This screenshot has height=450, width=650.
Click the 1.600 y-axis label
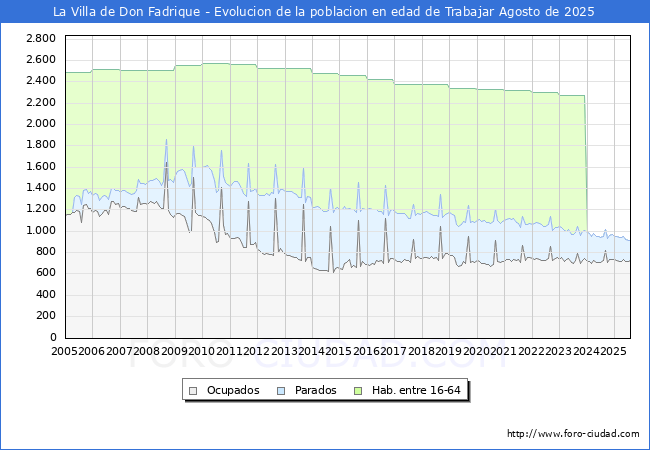point(41,167)
